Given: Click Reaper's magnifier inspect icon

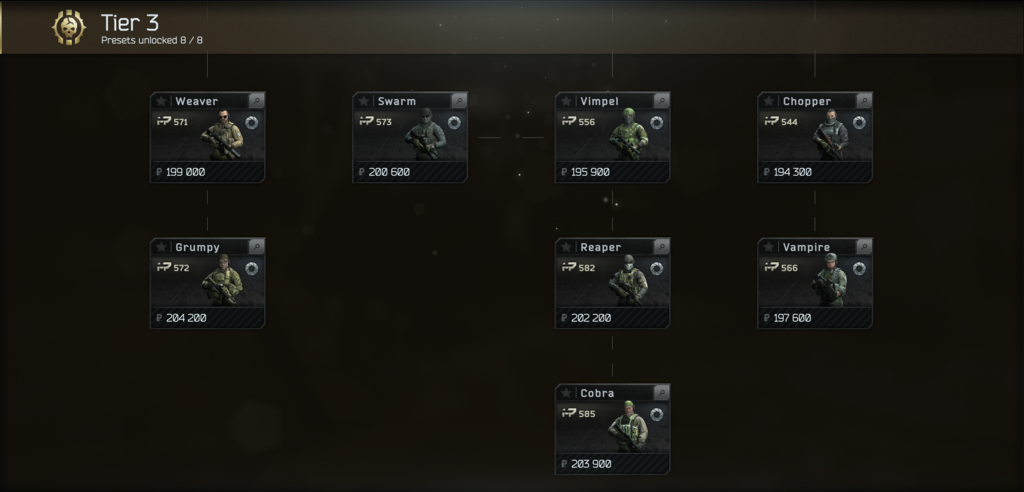Looking at the screenshot, I should coord(662,246).
